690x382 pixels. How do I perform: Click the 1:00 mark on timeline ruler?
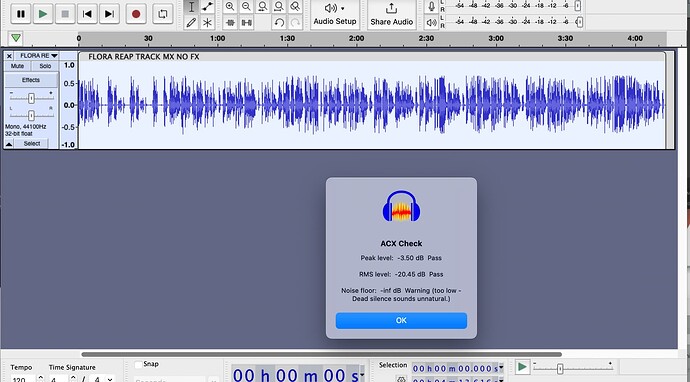pyautogui.click(x=217, y=38)
